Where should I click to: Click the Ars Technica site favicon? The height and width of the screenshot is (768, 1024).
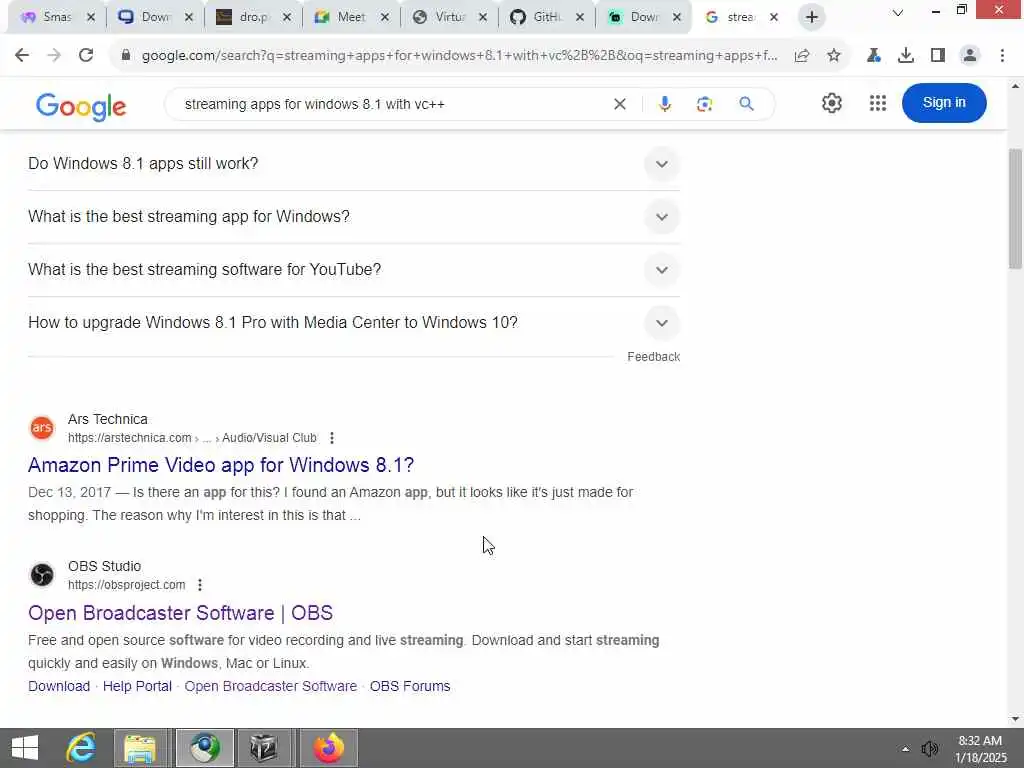tap(42, 428)
